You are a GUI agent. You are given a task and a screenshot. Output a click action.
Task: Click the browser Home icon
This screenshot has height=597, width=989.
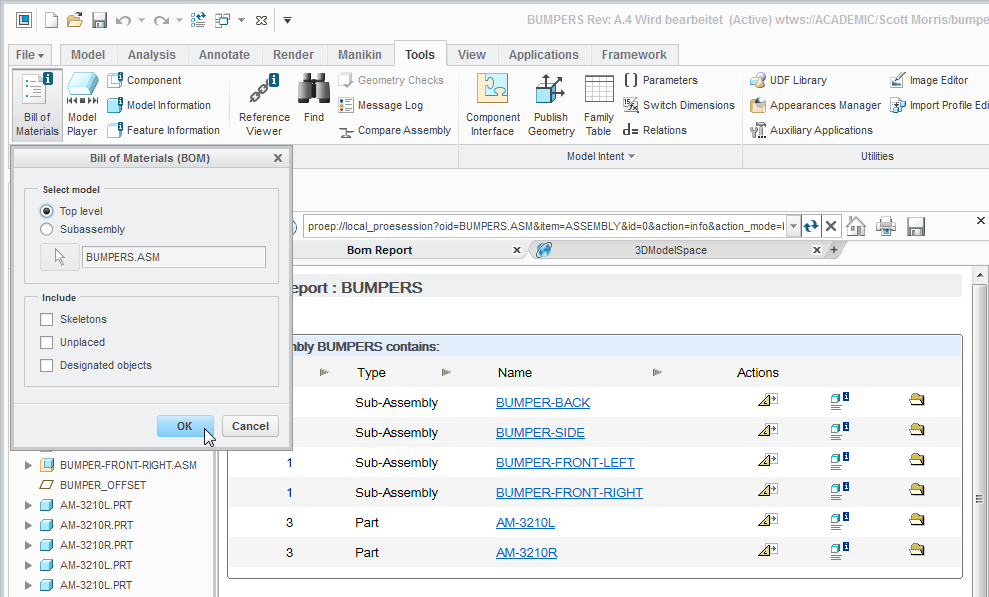tap(856, 226)
